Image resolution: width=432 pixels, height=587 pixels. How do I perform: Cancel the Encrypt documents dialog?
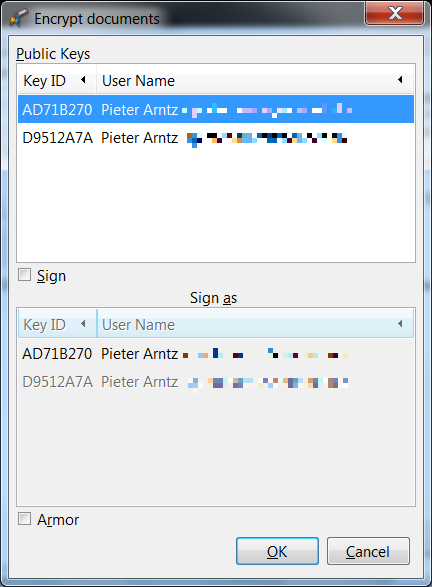[368, 551]
